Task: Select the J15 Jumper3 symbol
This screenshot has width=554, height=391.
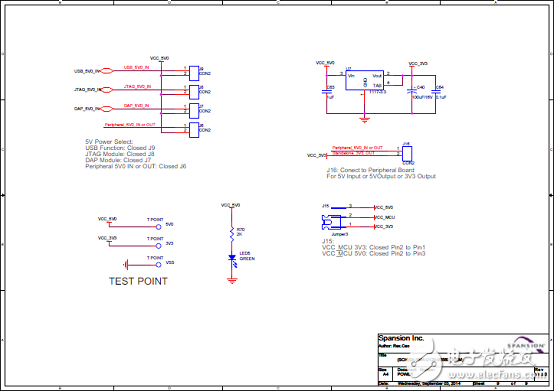Action: pos(331,222)
